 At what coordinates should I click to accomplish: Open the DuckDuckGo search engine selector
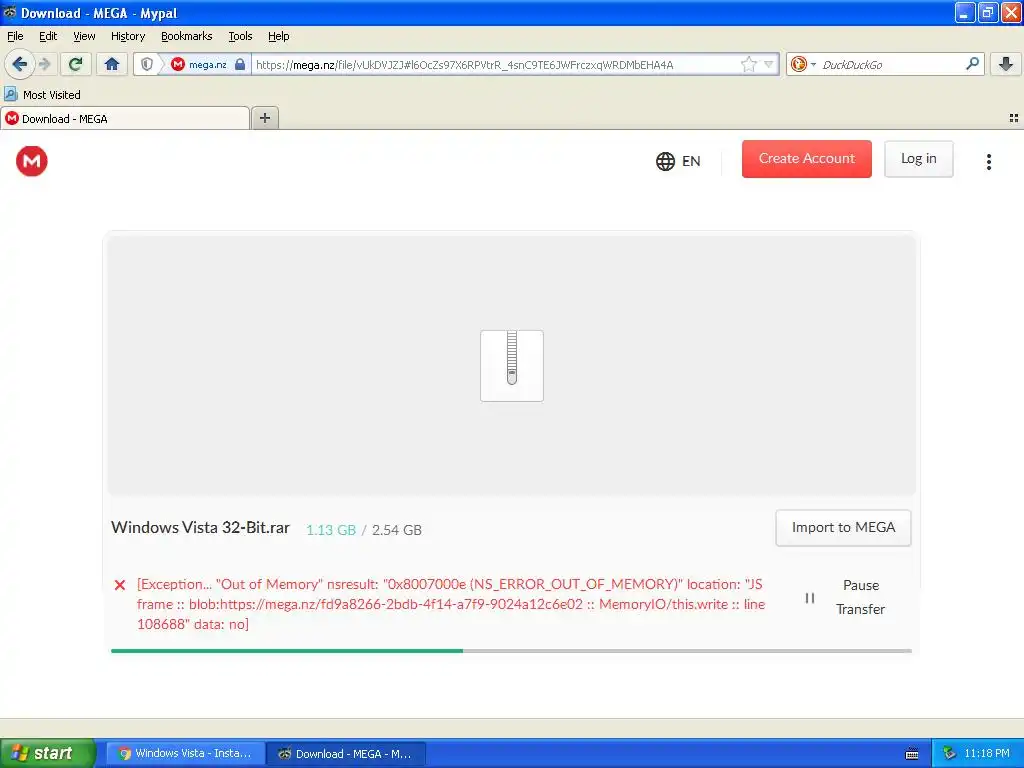803,64
